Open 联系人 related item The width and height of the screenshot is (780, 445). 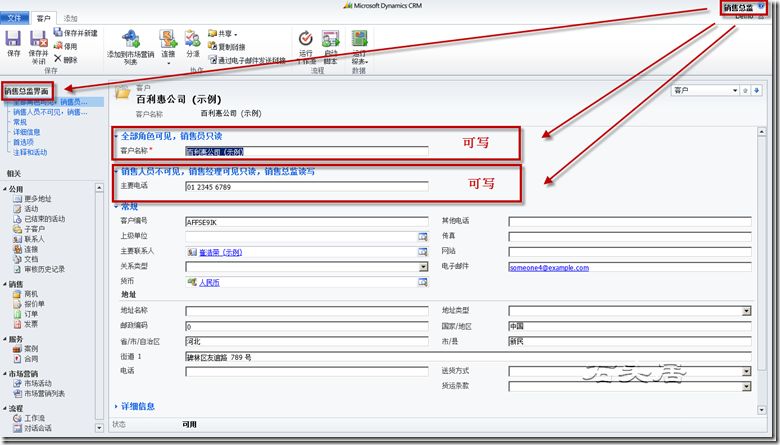tap(29, 239)
